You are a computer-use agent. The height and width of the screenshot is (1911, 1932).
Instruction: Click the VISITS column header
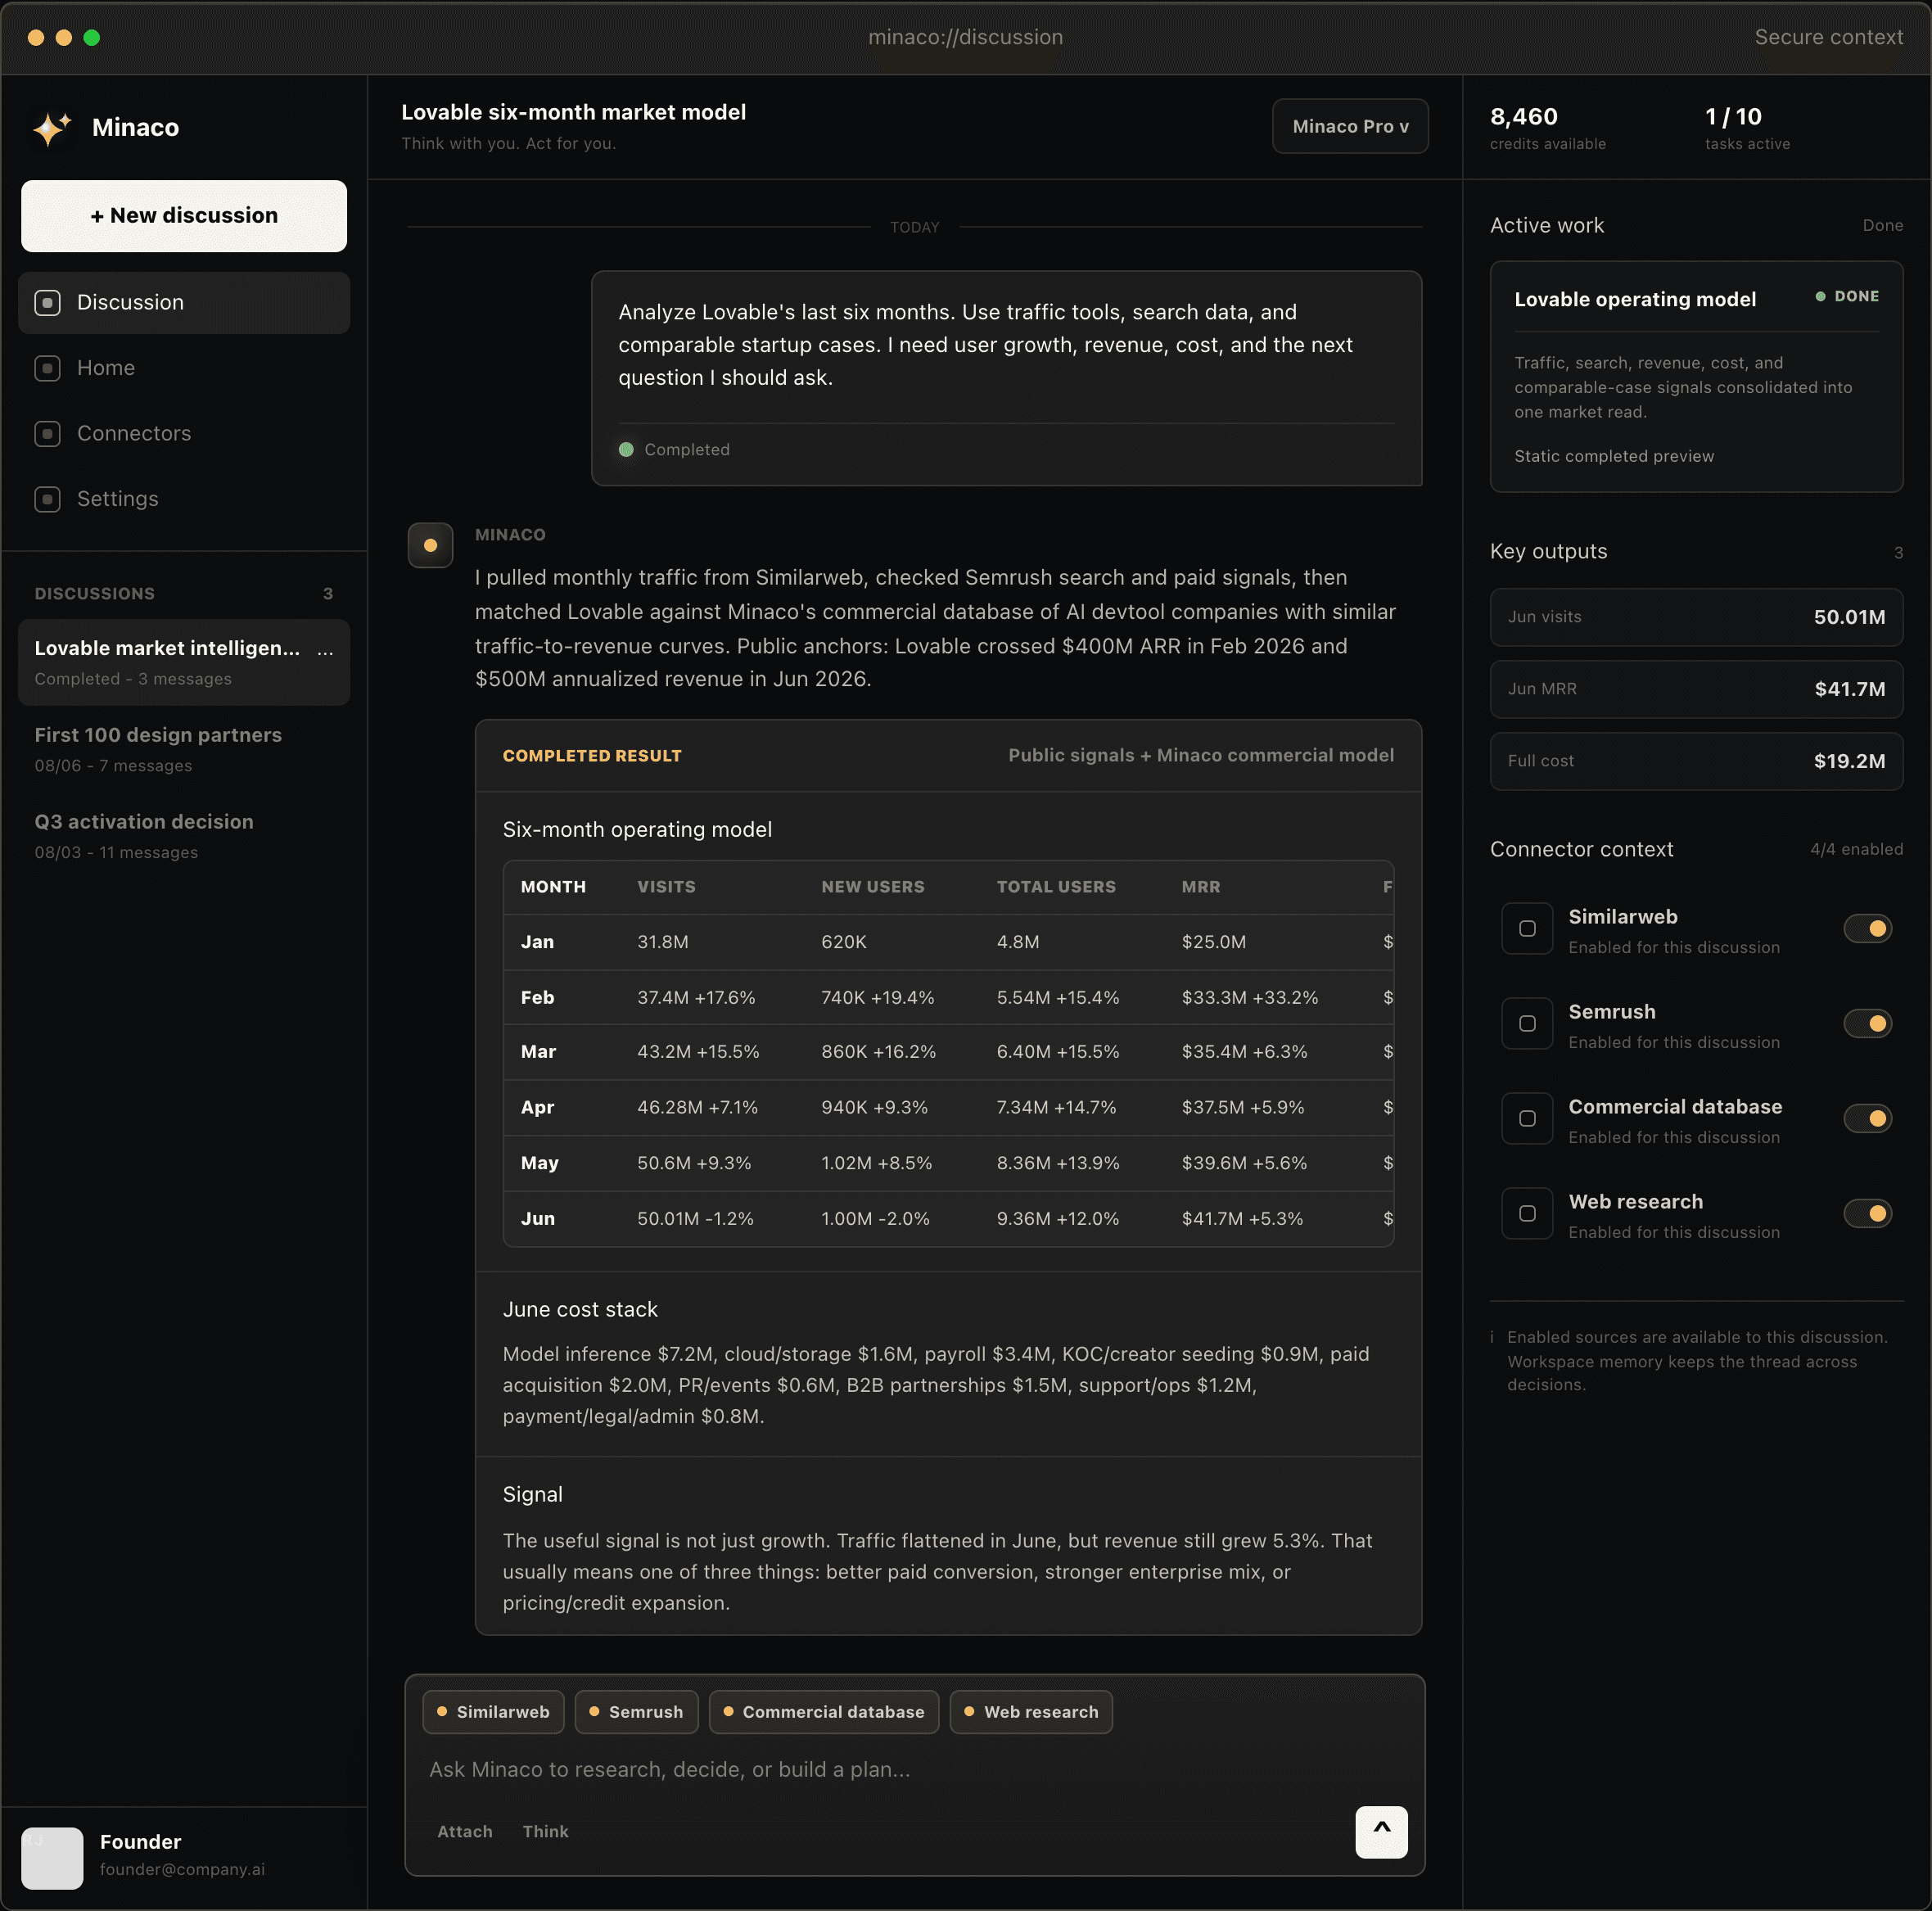click(666, 887)
